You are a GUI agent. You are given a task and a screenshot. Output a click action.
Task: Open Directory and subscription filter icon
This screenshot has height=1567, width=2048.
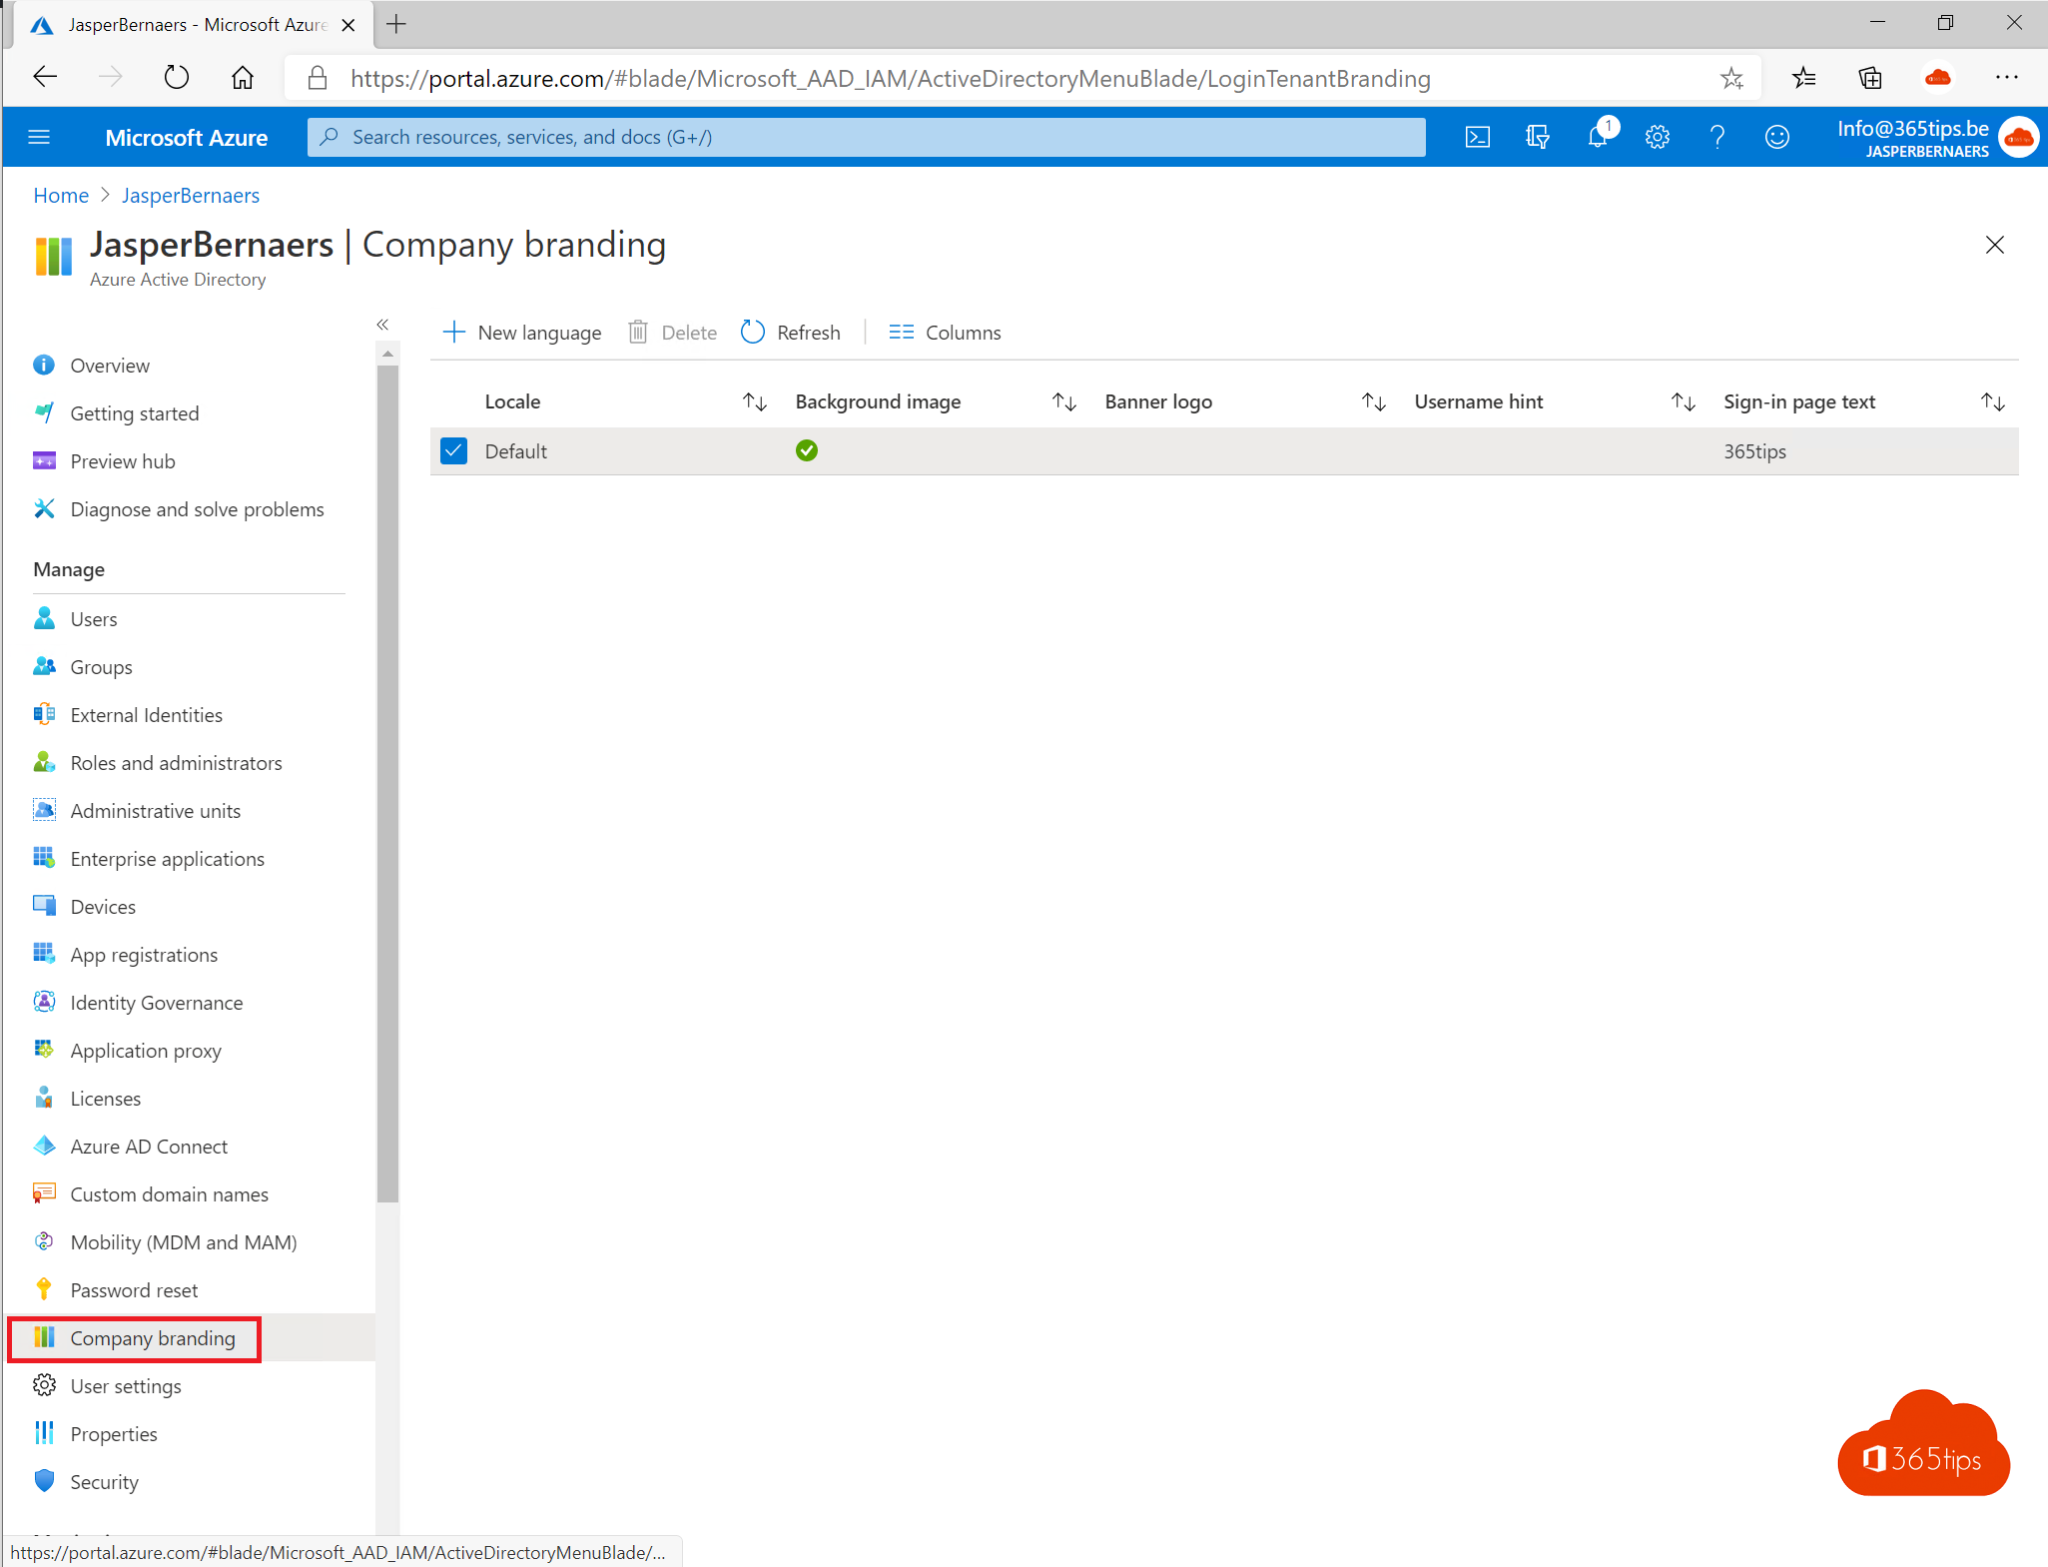point(1537,137)
